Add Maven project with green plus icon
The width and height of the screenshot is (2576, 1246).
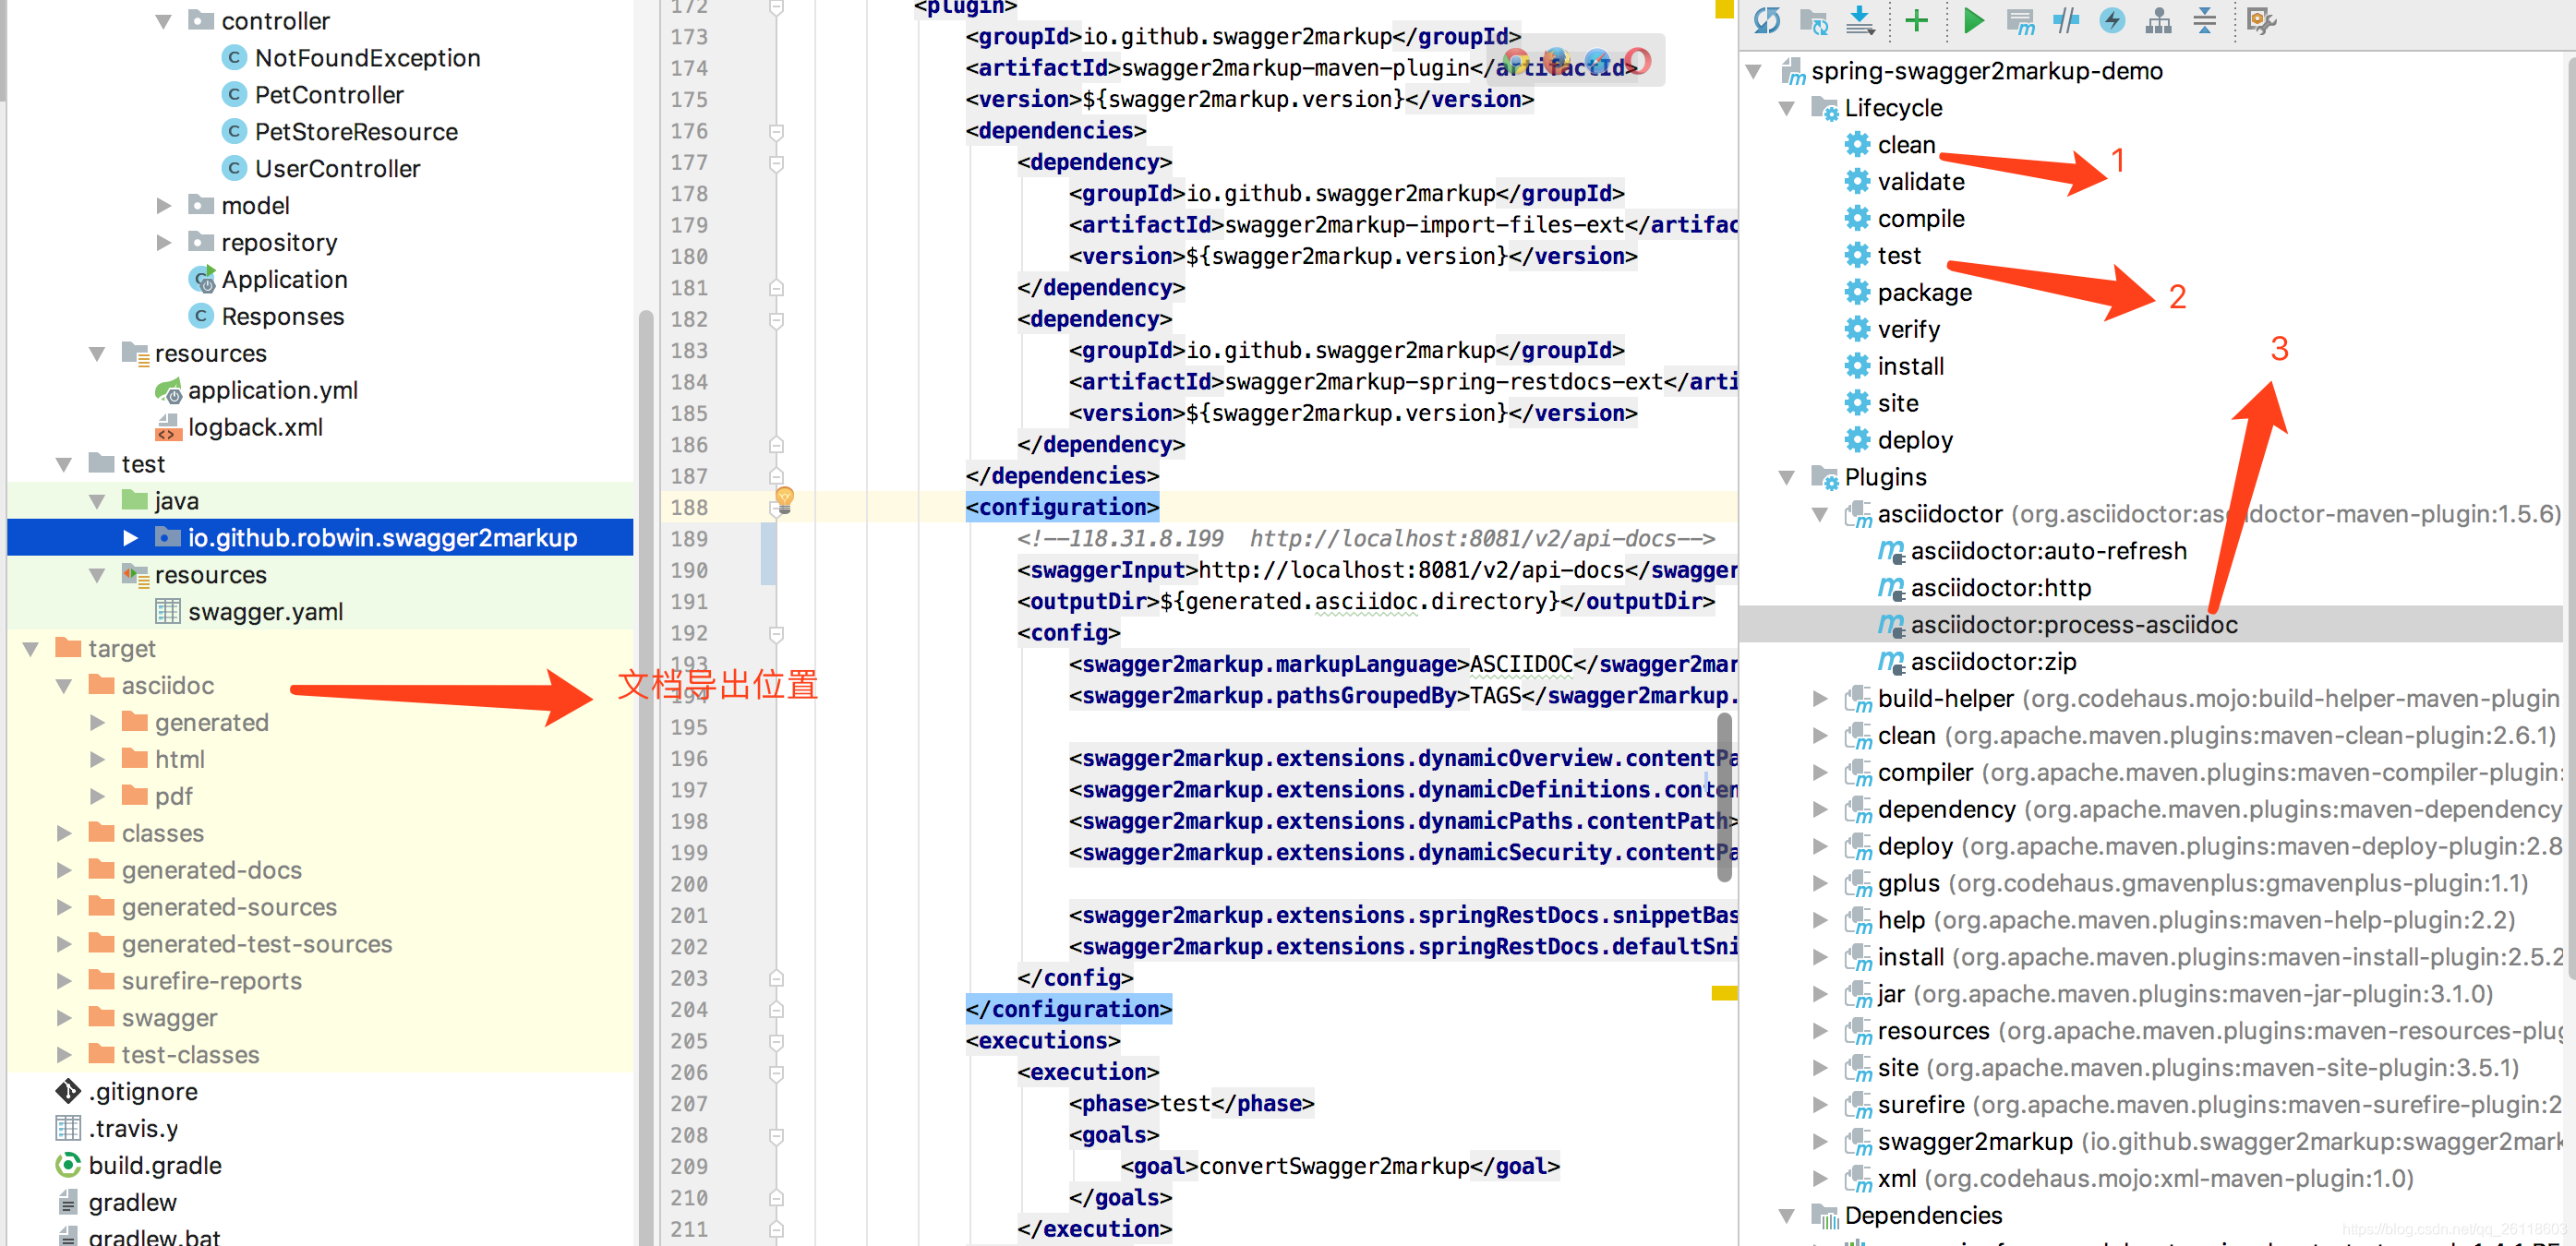1916,20
